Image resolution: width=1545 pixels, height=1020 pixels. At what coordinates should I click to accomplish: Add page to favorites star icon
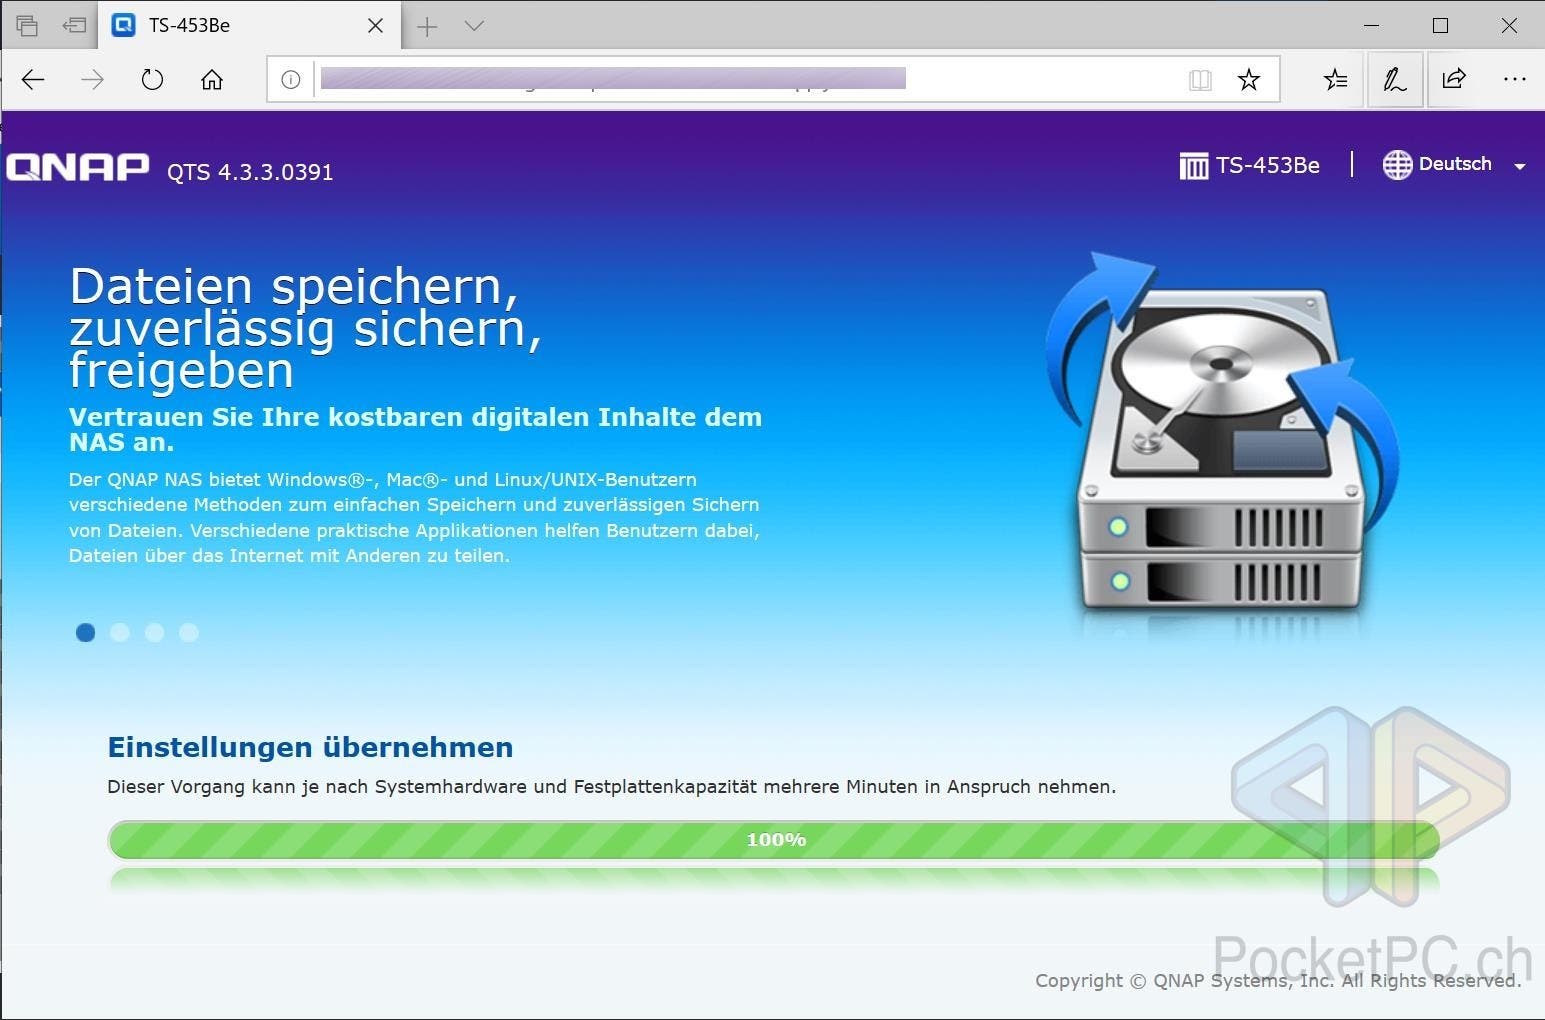point(1248,80)
